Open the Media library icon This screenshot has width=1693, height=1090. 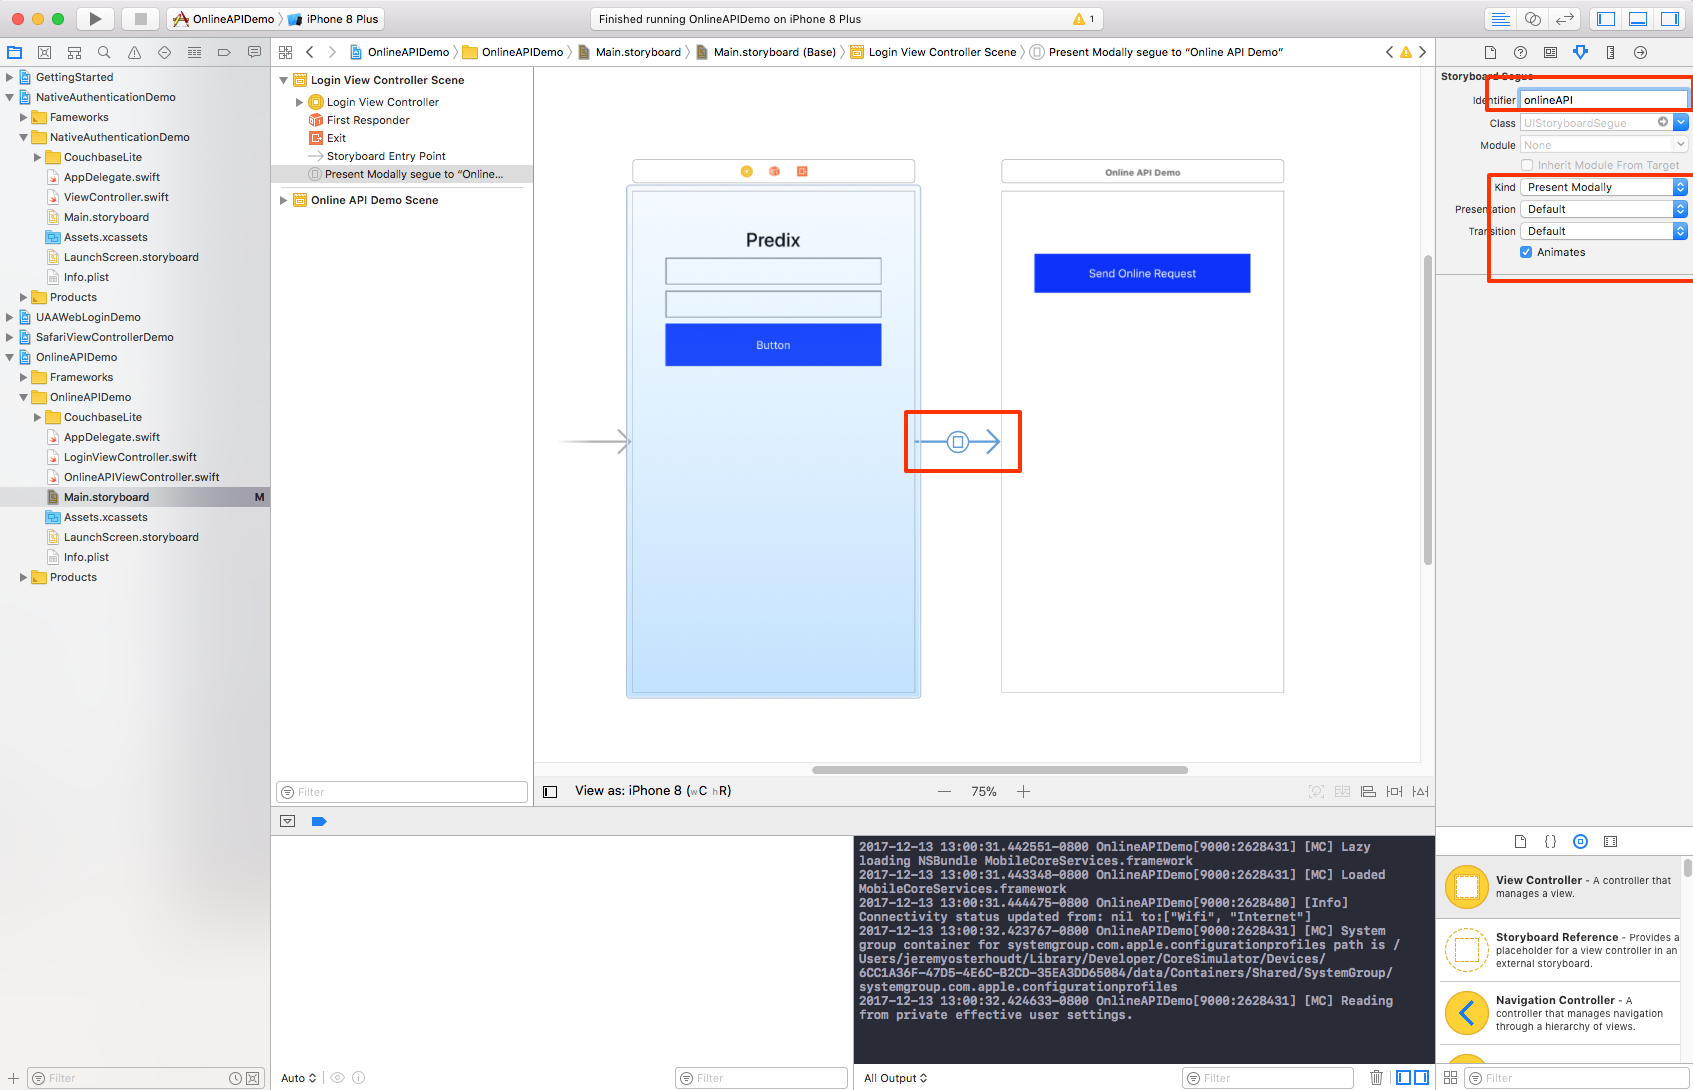(1610, 841)
